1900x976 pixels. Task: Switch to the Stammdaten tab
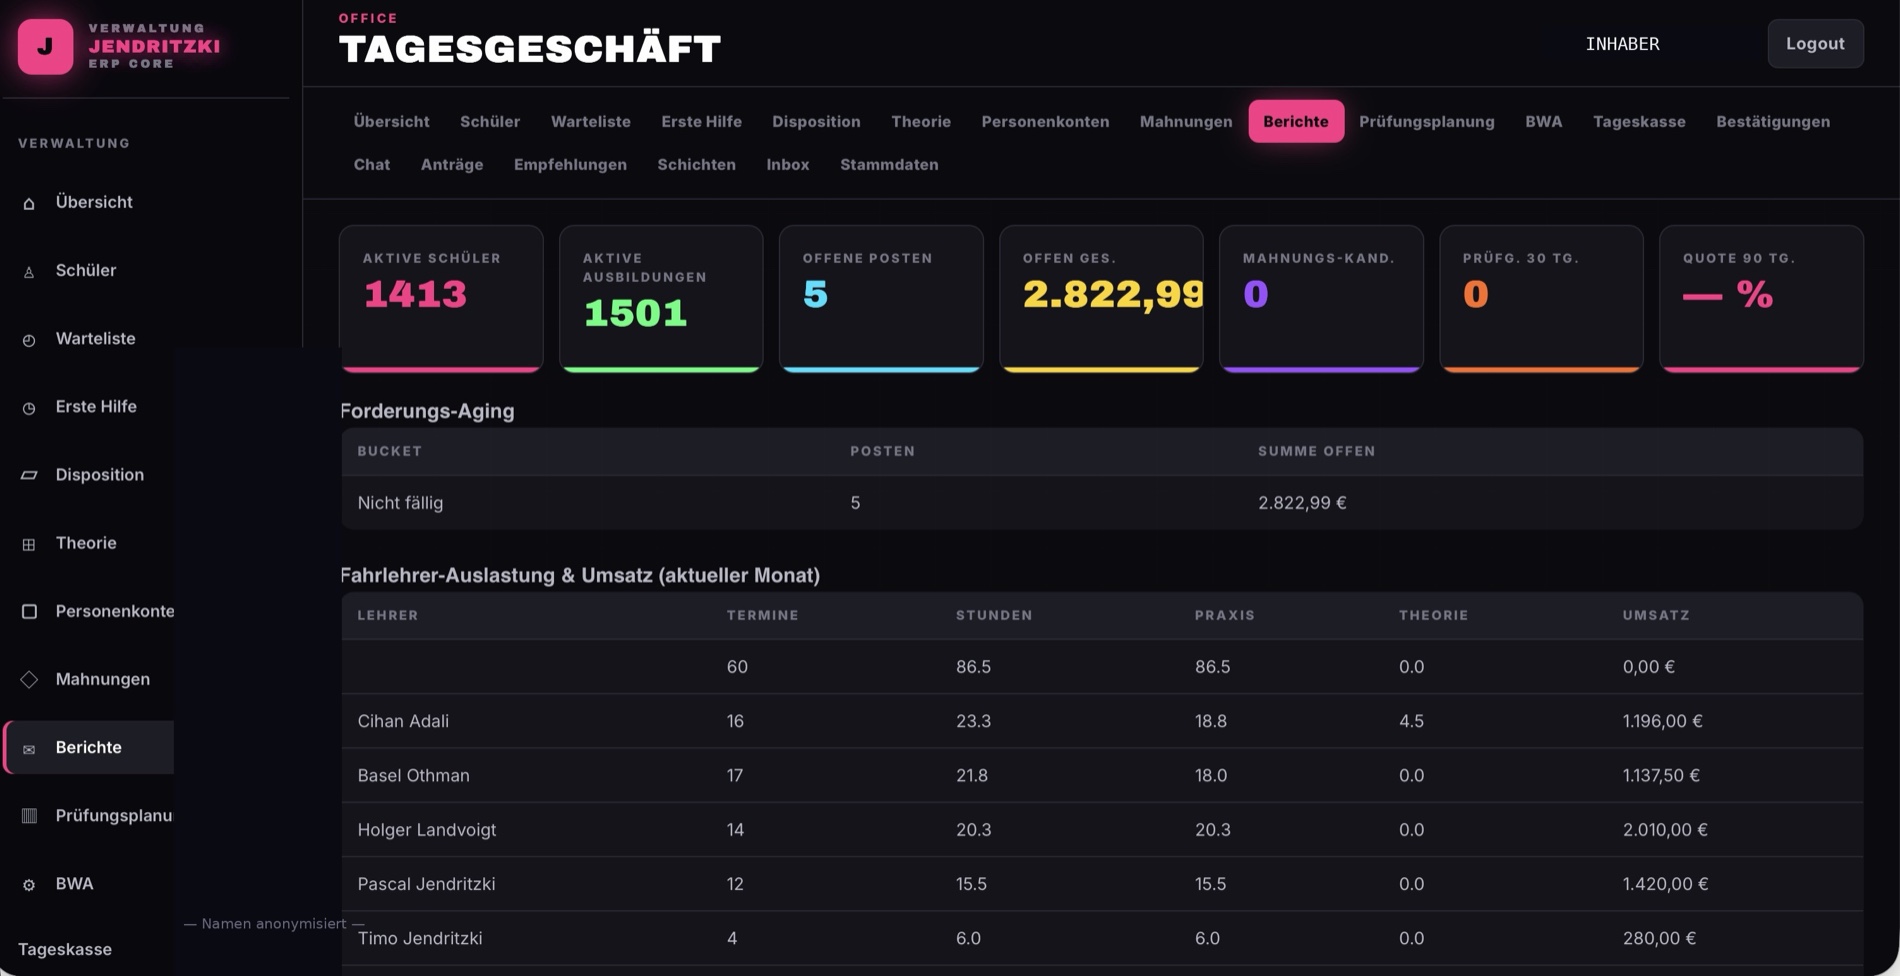coord(889,164)
